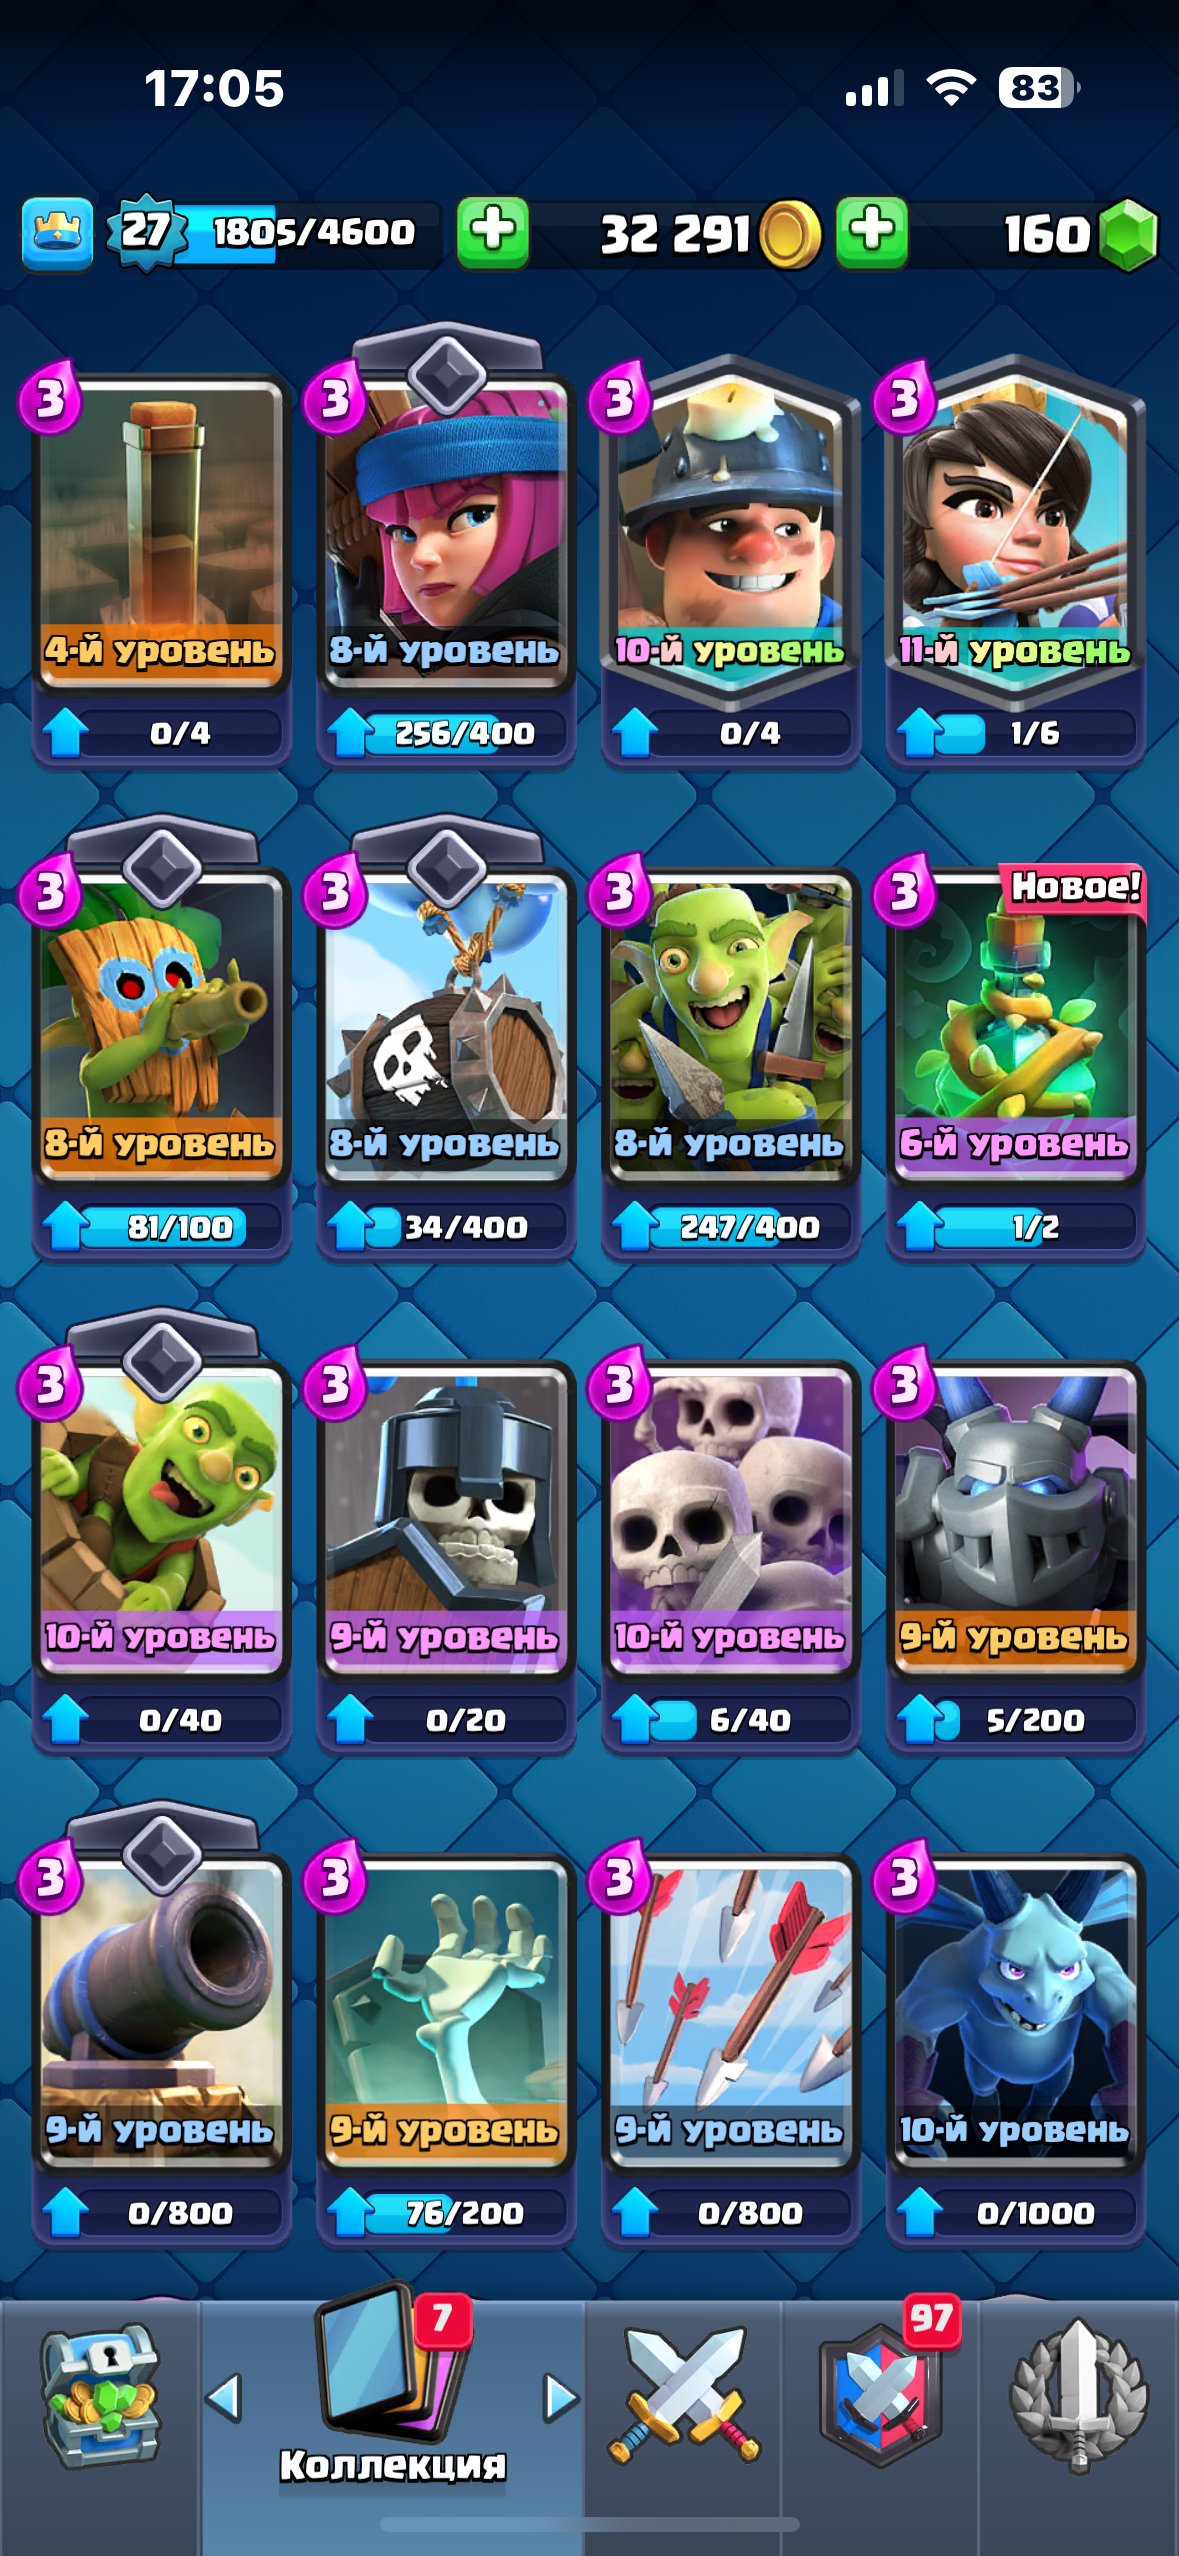Tap the green plus beside the gold coins
Viewport: 1179px width, 2556px height.
872,232
